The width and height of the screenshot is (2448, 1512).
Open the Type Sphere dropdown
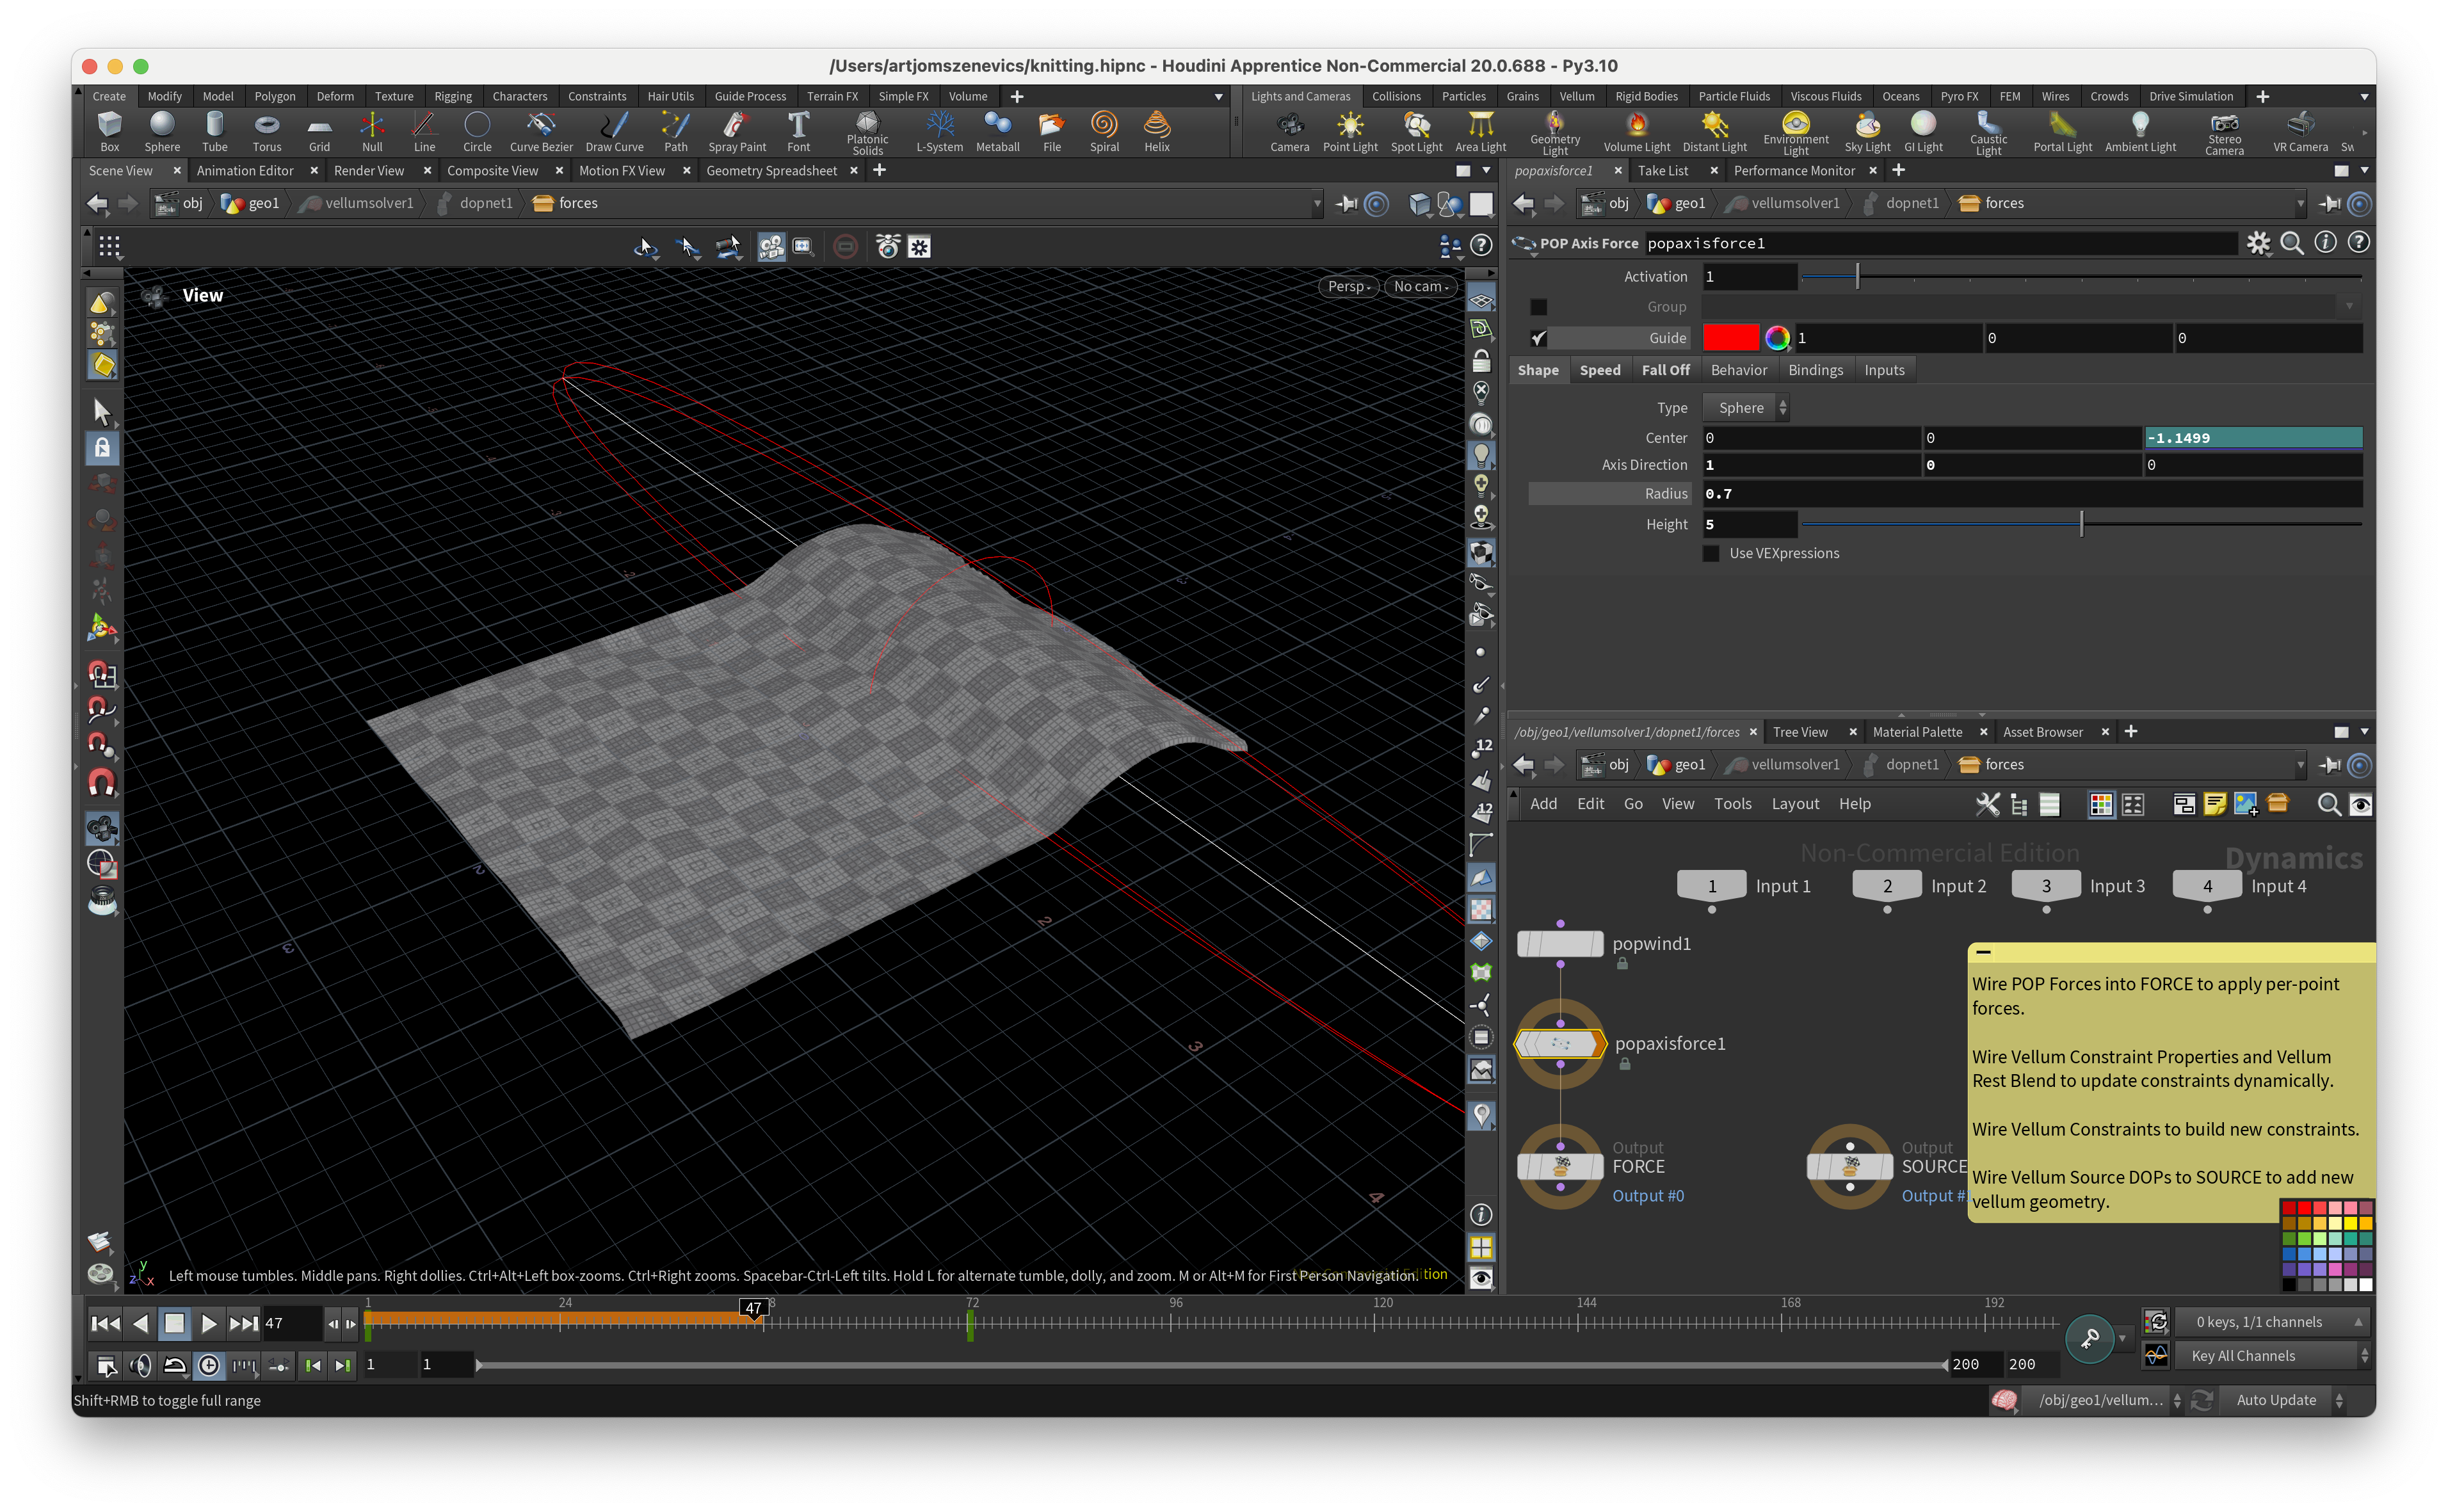pyautogui.click(x=1746, y=408)
